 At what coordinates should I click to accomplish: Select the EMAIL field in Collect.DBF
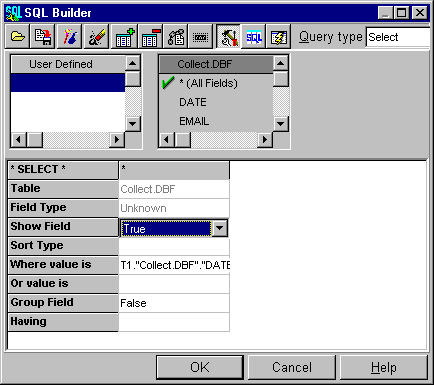click(194, 121)
